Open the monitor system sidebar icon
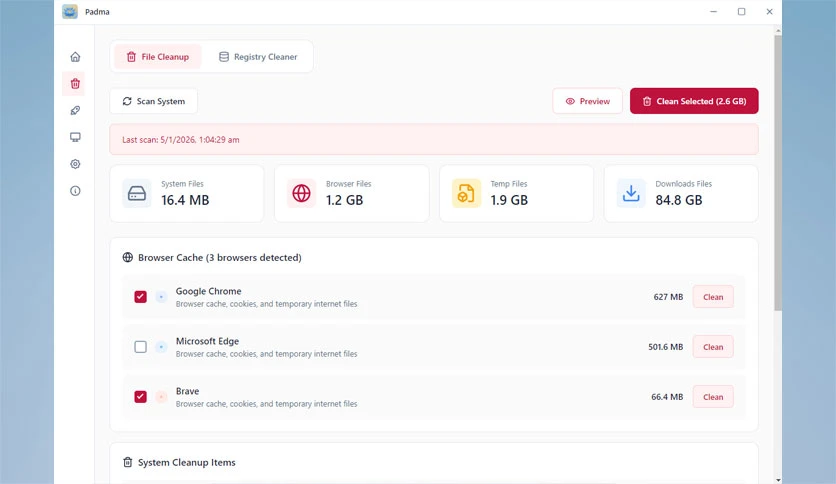Viewport: 836px width, 484px height. pos(75,137)
